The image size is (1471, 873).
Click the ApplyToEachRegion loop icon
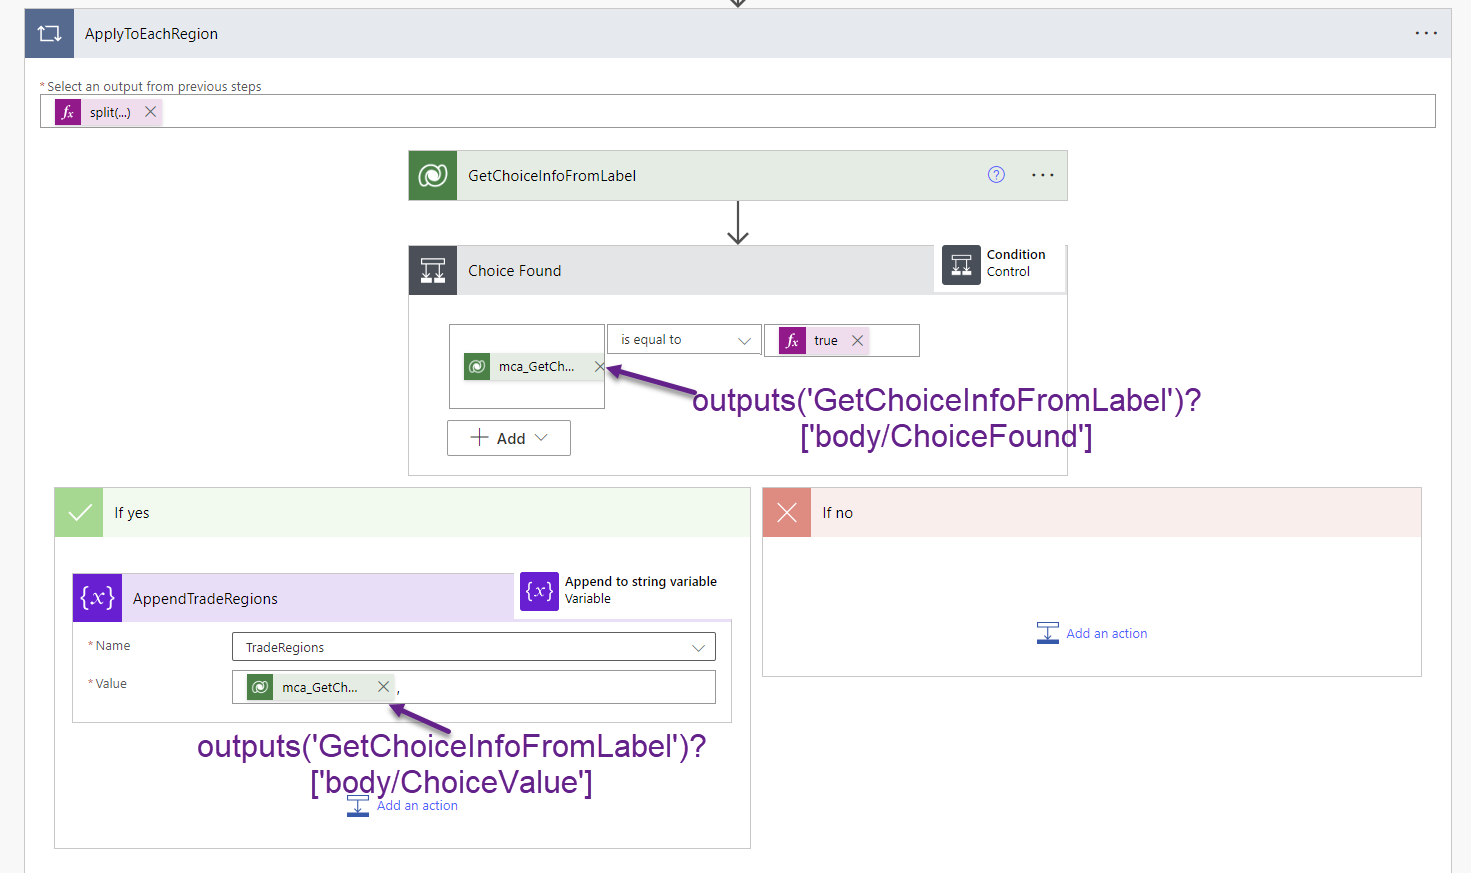click(x=48, y=32)
